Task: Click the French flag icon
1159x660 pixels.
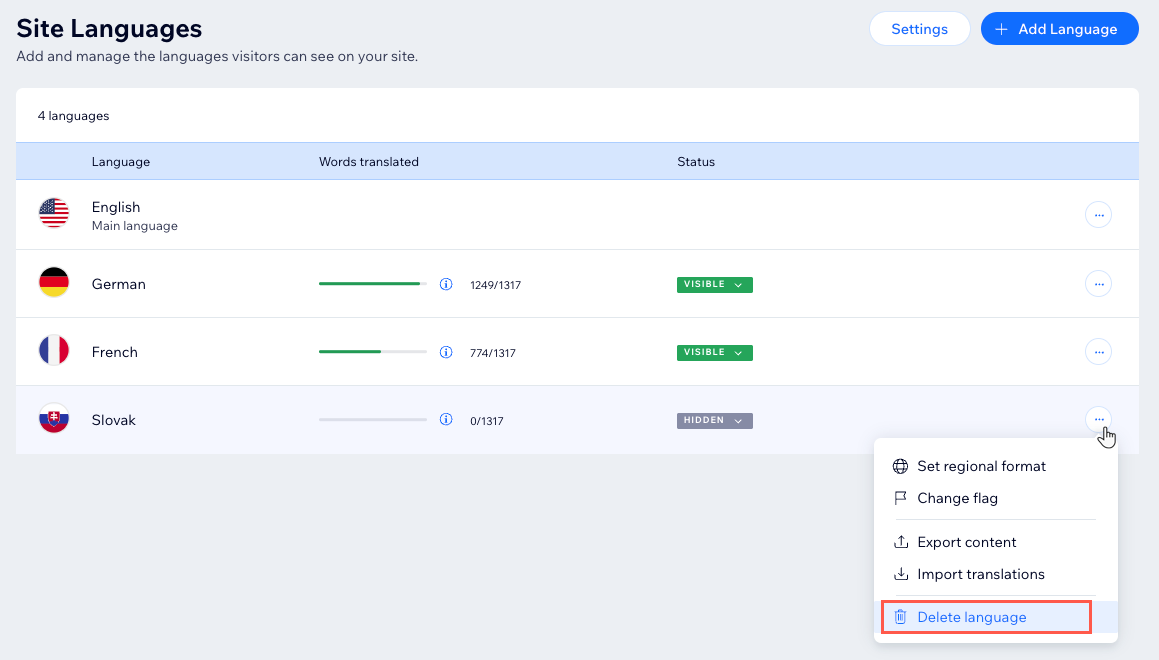Action: coord(53,352)
